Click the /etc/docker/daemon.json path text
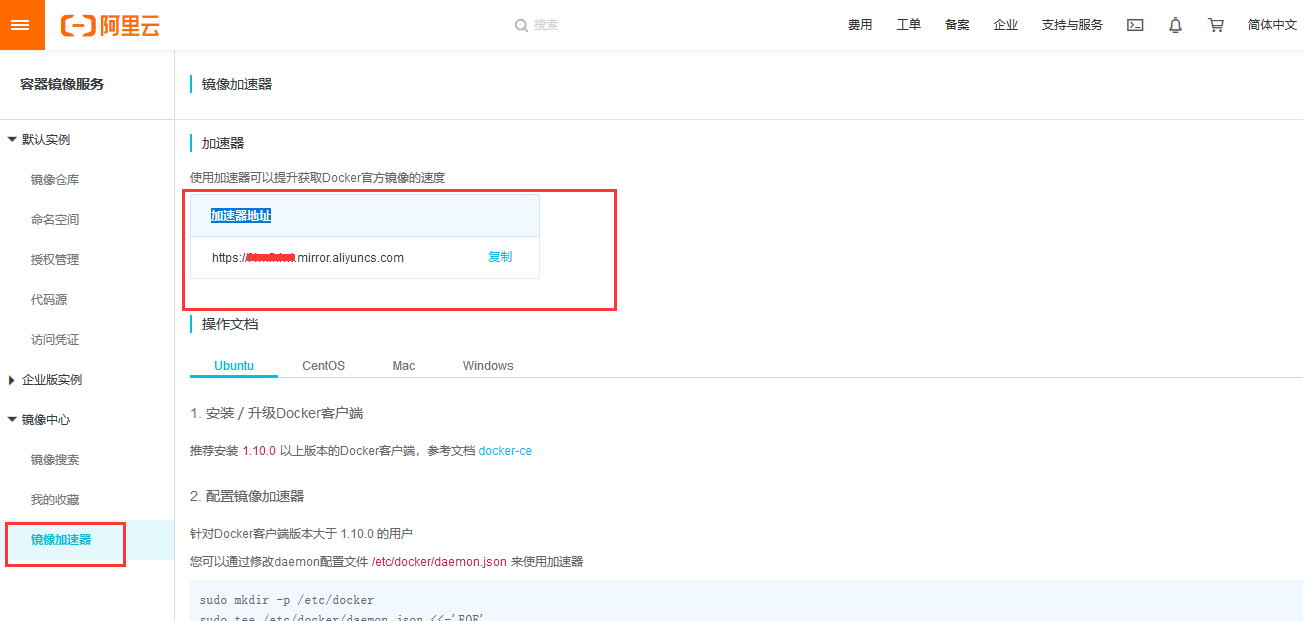This screenshot has width=1303, height=621. coord(439,562)
